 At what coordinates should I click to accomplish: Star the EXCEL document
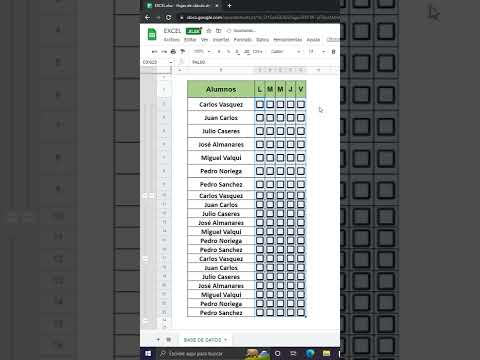click(209, 31)
